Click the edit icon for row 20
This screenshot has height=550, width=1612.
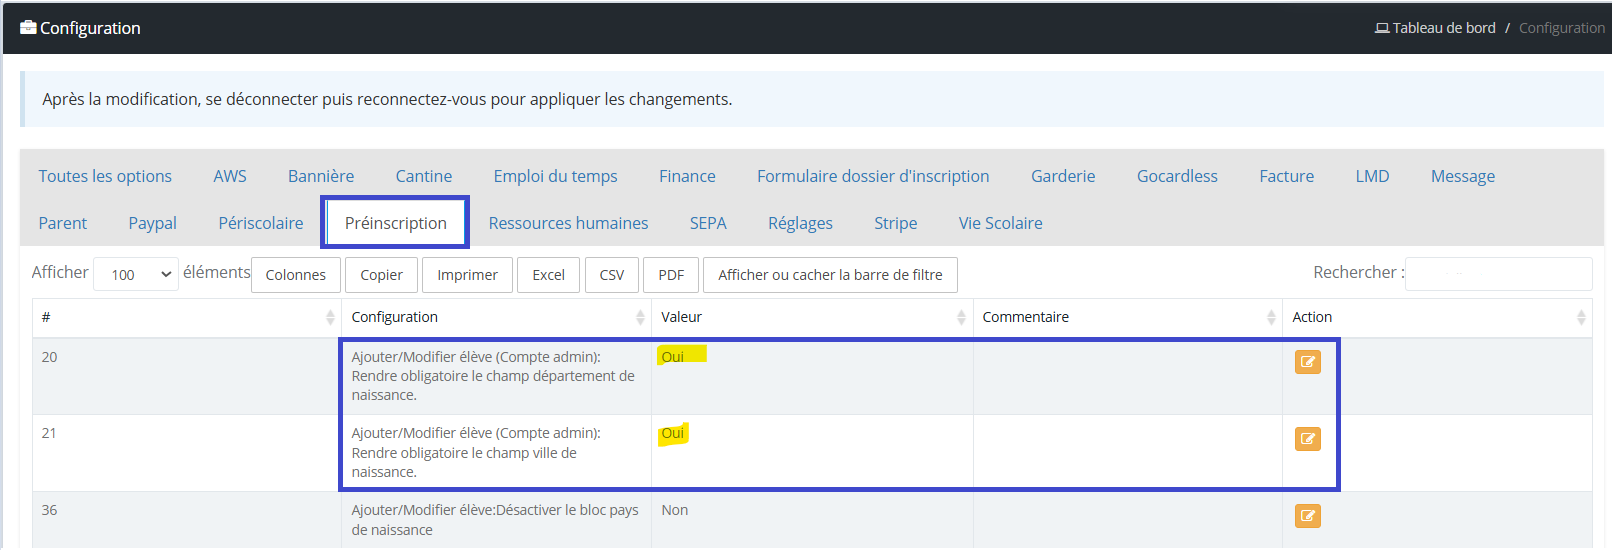1307,362
